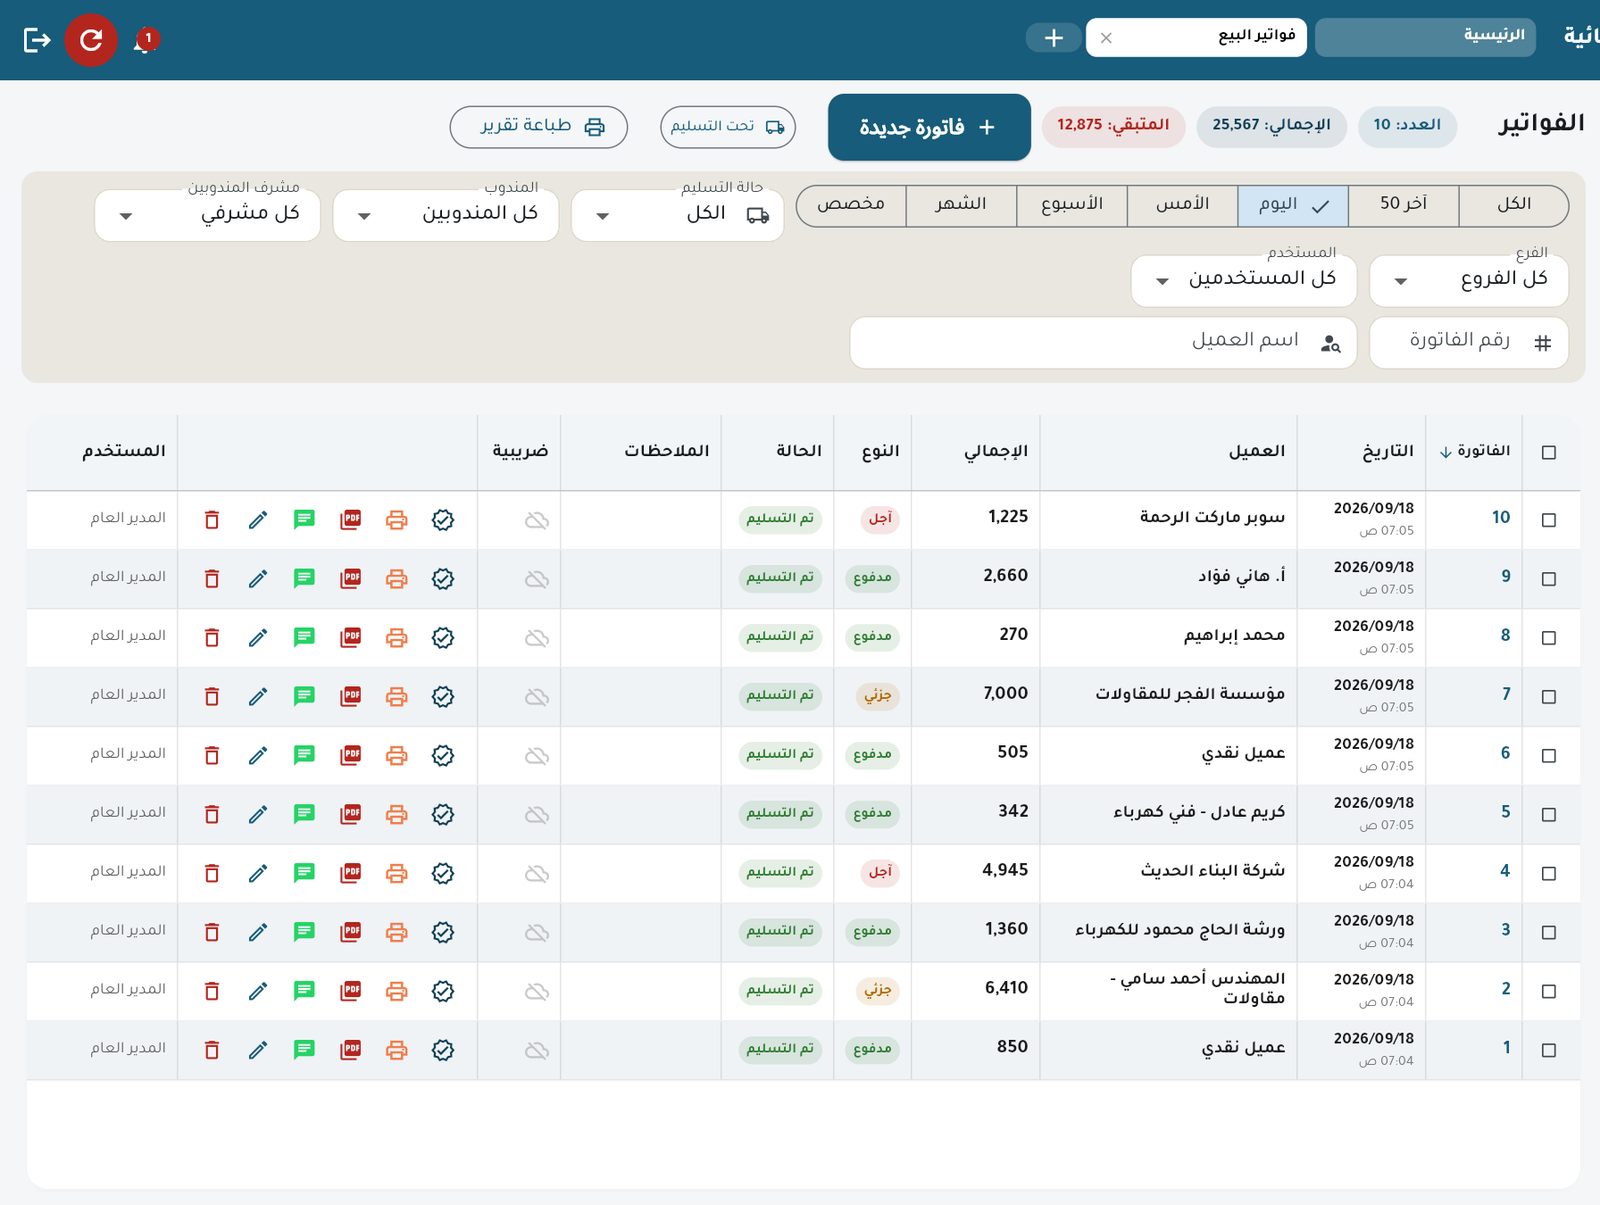
Task: Sort by الفاتورة column header
Action: coord(1474,452)
